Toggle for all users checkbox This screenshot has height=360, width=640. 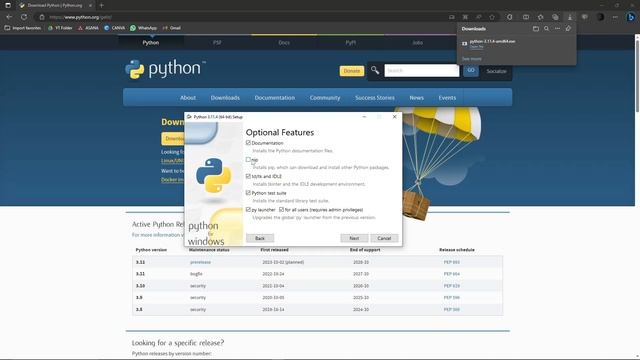[x=281, y=209]
